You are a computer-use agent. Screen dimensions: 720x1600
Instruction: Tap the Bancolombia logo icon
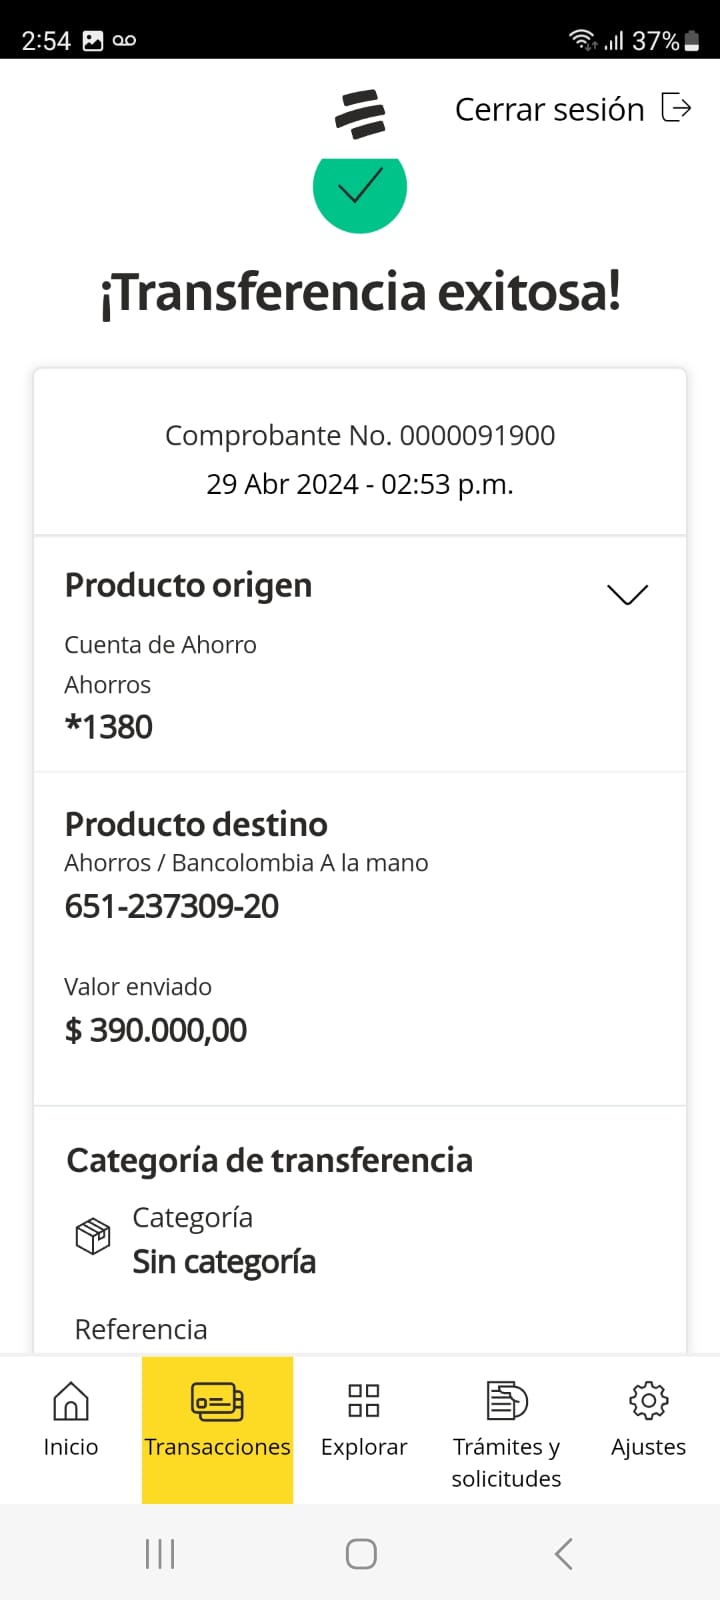point(360,113)
